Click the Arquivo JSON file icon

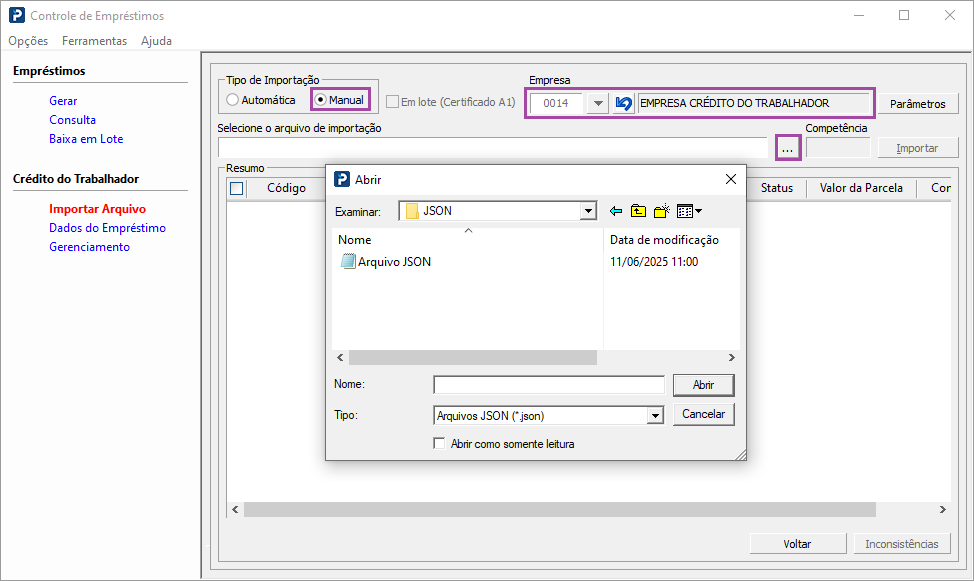(x=348, y=261)
